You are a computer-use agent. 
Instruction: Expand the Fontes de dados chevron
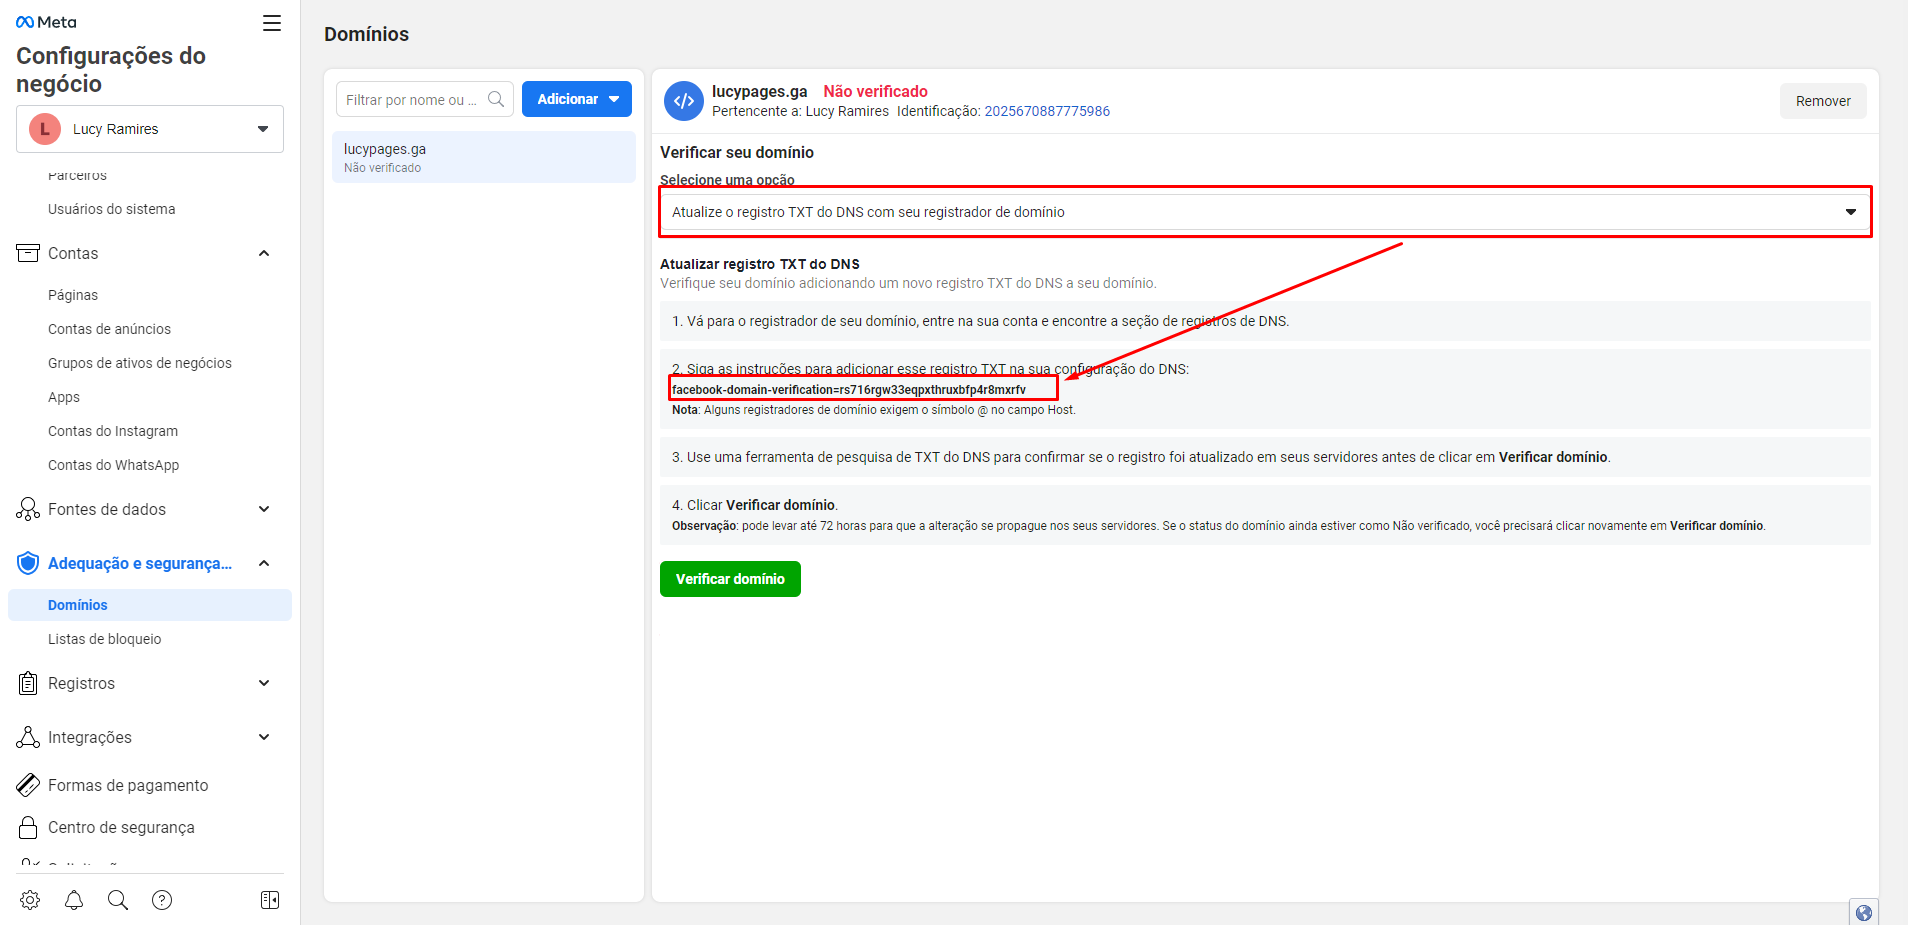point(264,509)
